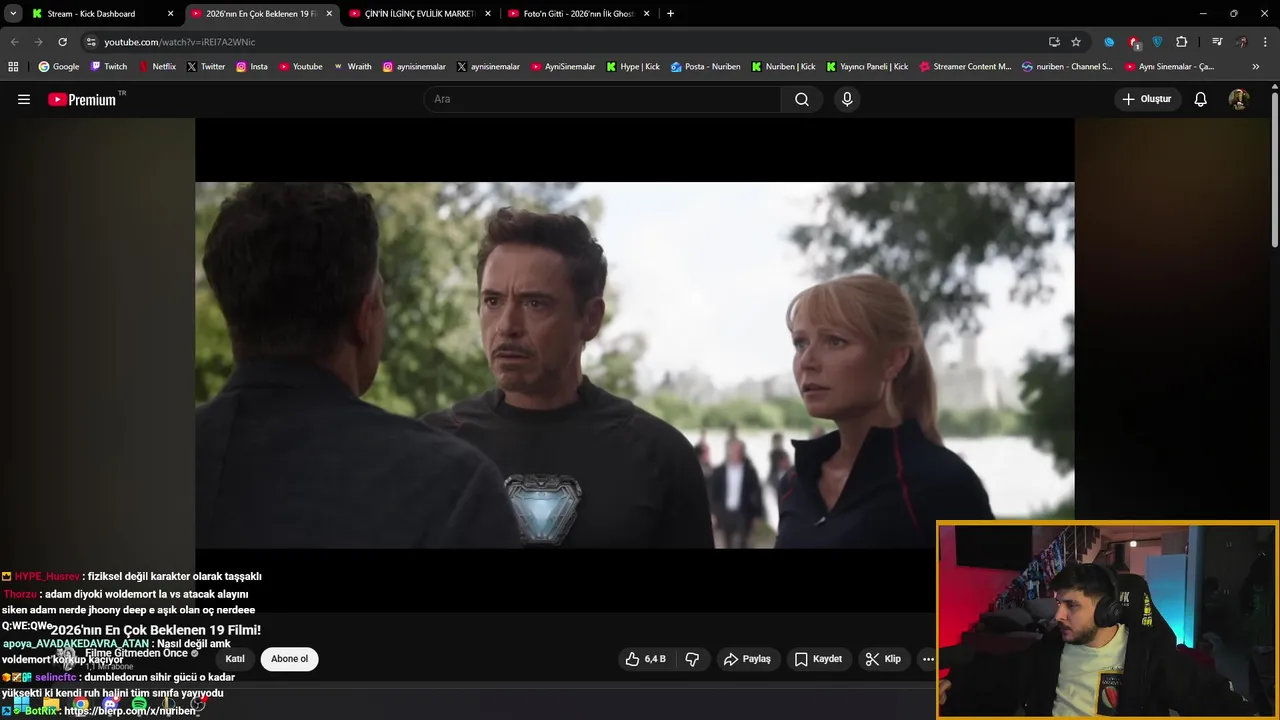Reload the page in the browser

coord(62,42)
